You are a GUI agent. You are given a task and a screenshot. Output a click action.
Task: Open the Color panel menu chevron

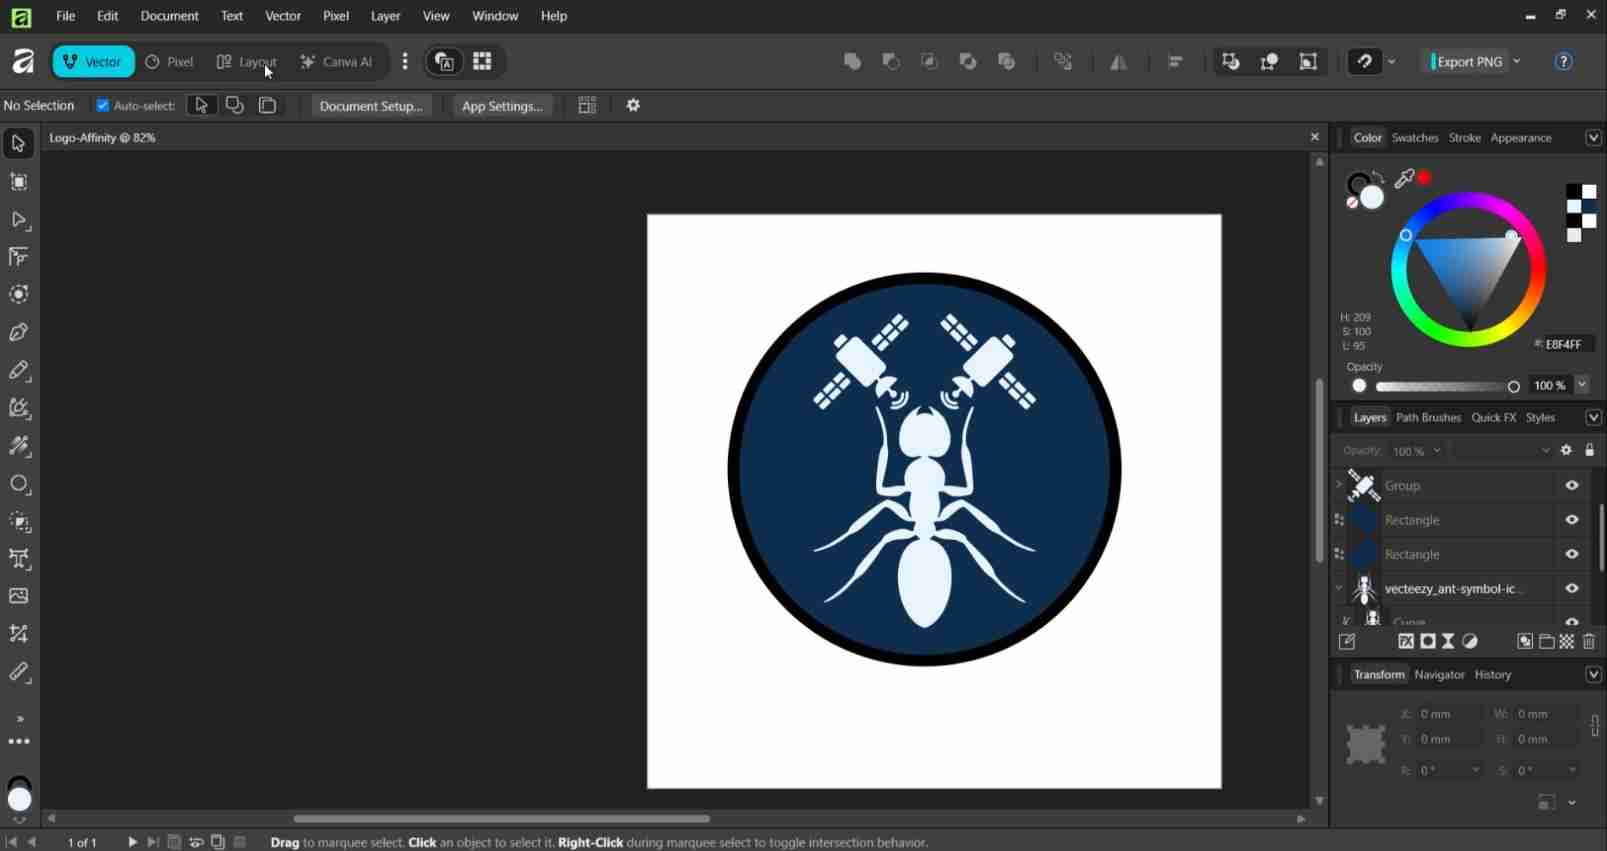point(1593,138)
